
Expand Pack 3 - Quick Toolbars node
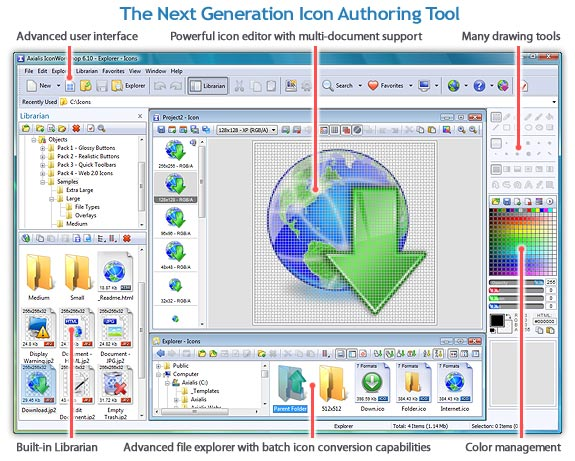tap(43, 165)
